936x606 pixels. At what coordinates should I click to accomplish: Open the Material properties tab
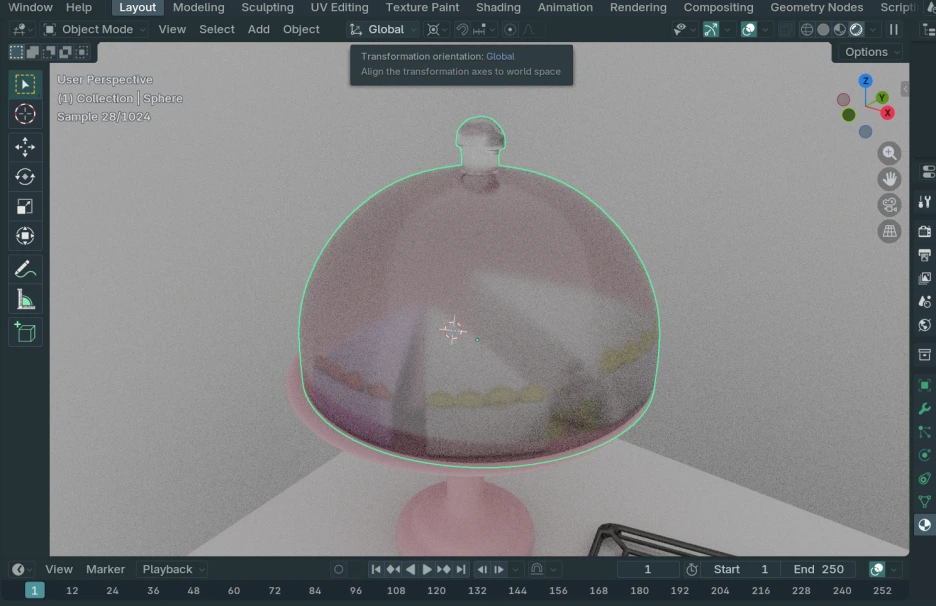(x=924, y=525)
